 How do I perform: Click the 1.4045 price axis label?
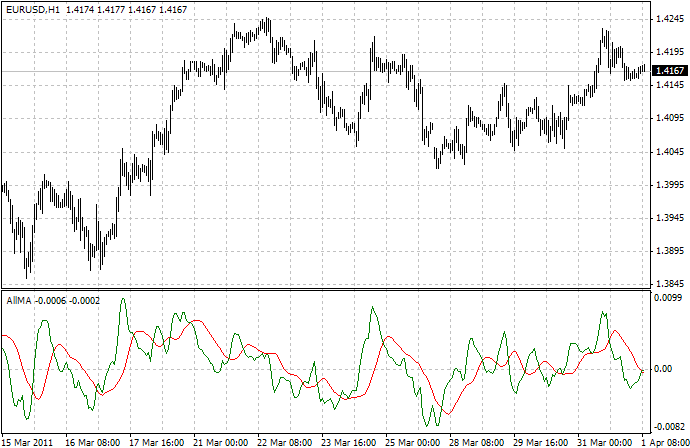point(668,152)
